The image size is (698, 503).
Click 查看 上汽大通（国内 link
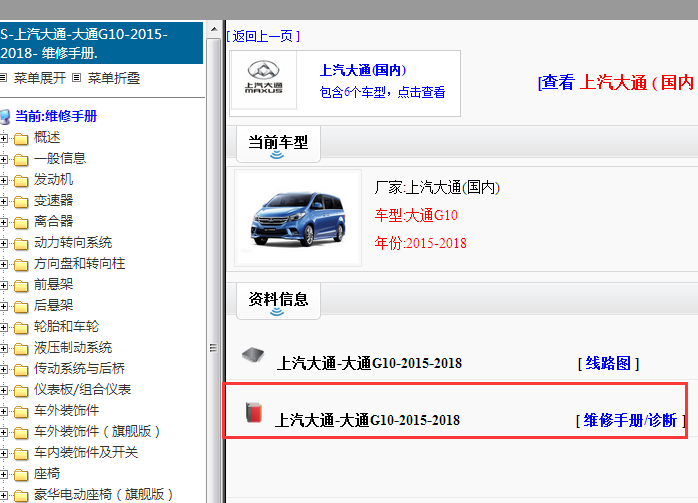click(617, 83)
